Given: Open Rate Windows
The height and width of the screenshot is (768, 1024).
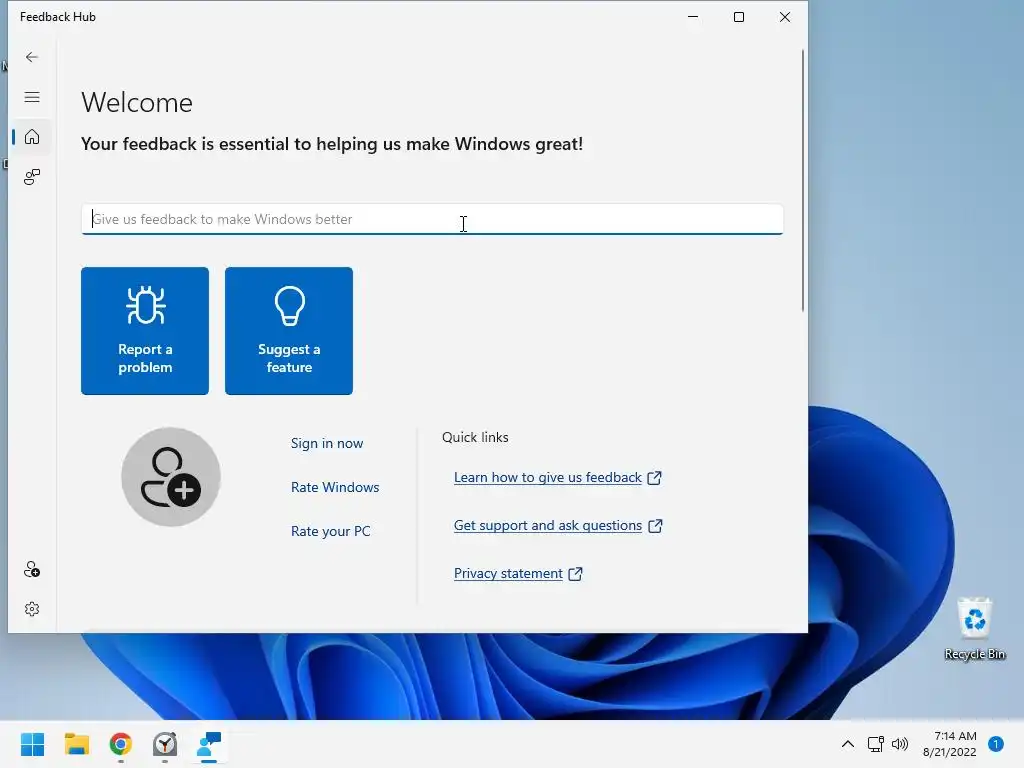Looking at the screenshot, I should click(335, 487).
